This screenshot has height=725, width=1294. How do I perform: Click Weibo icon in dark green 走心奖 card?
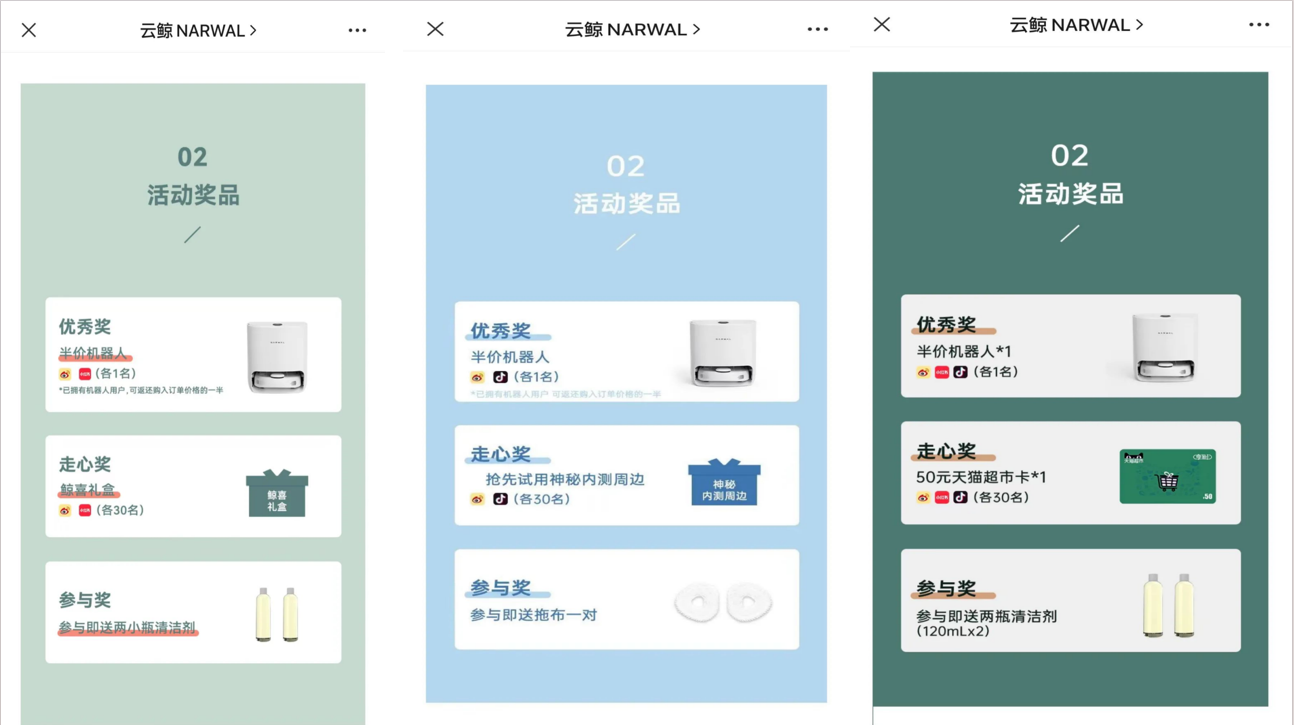[x=923, y=497]
